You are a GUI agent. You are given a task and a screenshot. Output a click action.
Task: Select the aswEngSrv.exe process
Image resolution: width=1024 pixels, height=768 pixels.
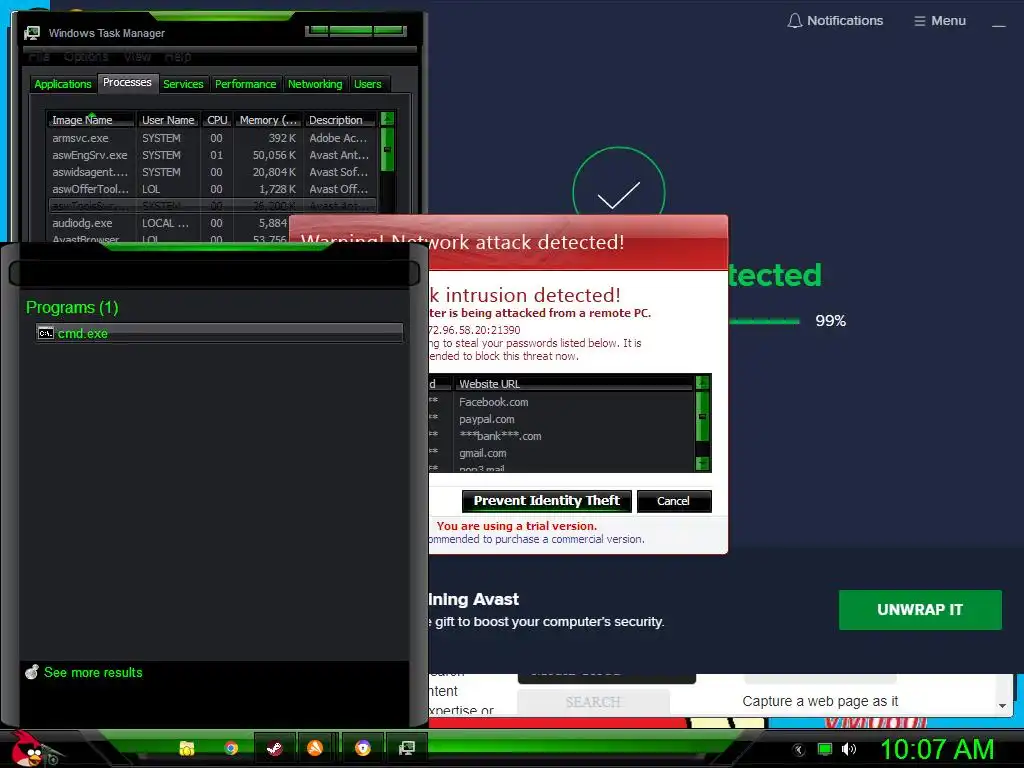tap(212, 155)
